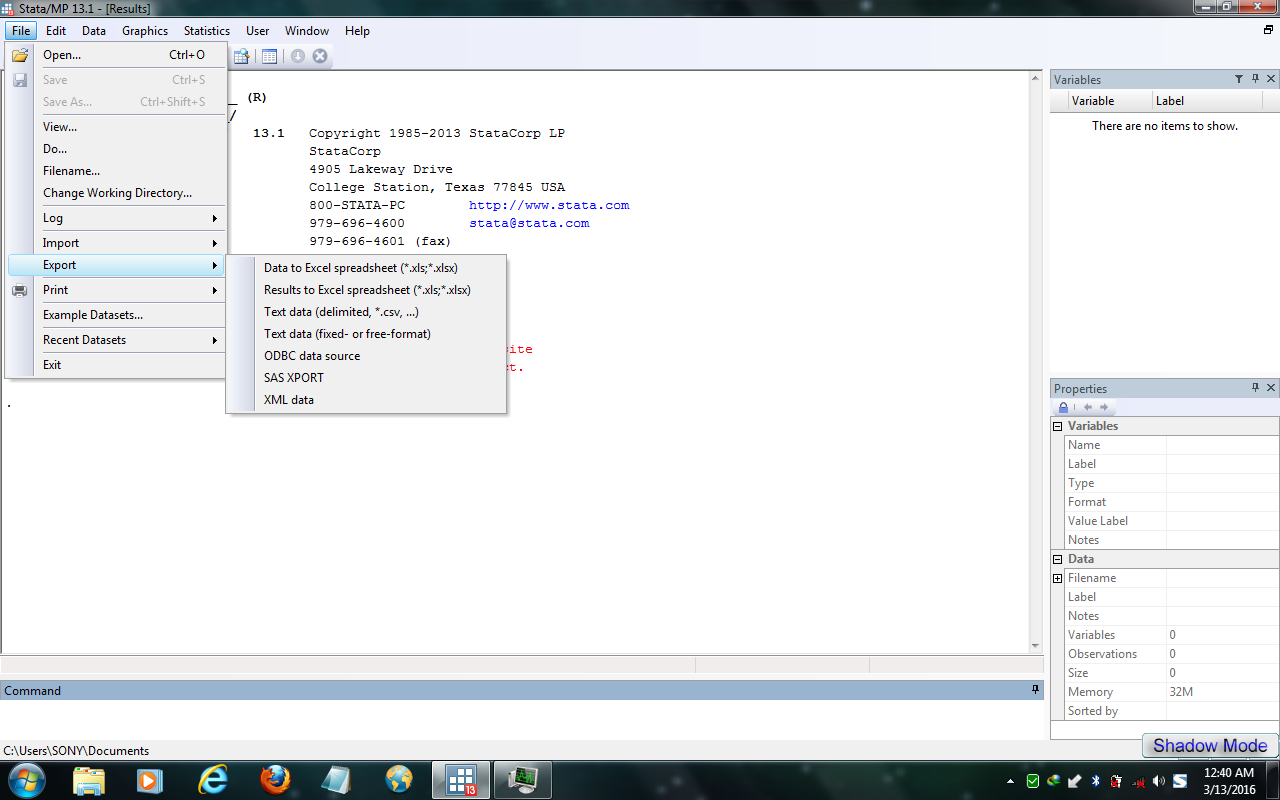
Task: Click Filename... in the File menu
Action: (116, 171)
